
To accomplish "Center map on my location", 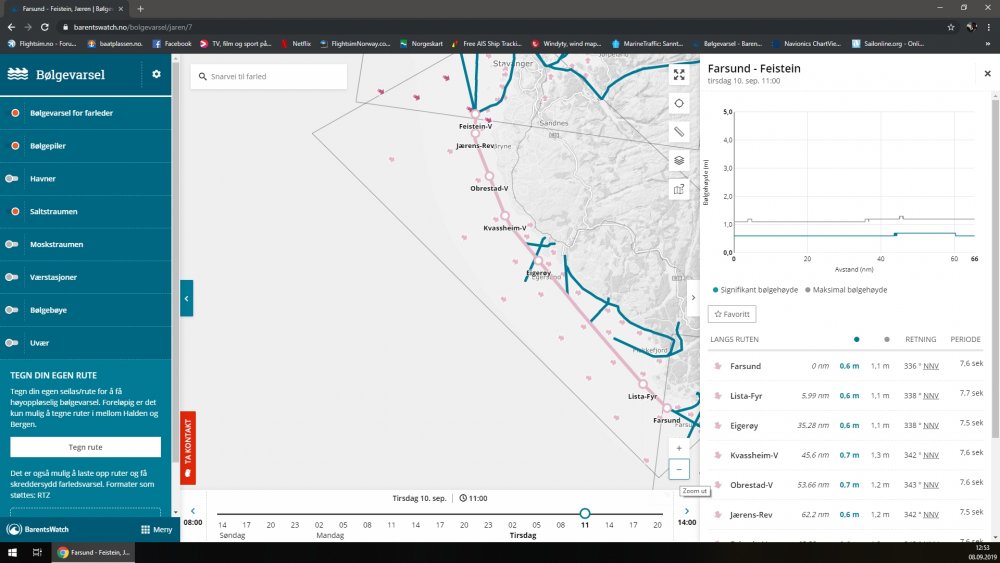I will (x=679, y=103).
